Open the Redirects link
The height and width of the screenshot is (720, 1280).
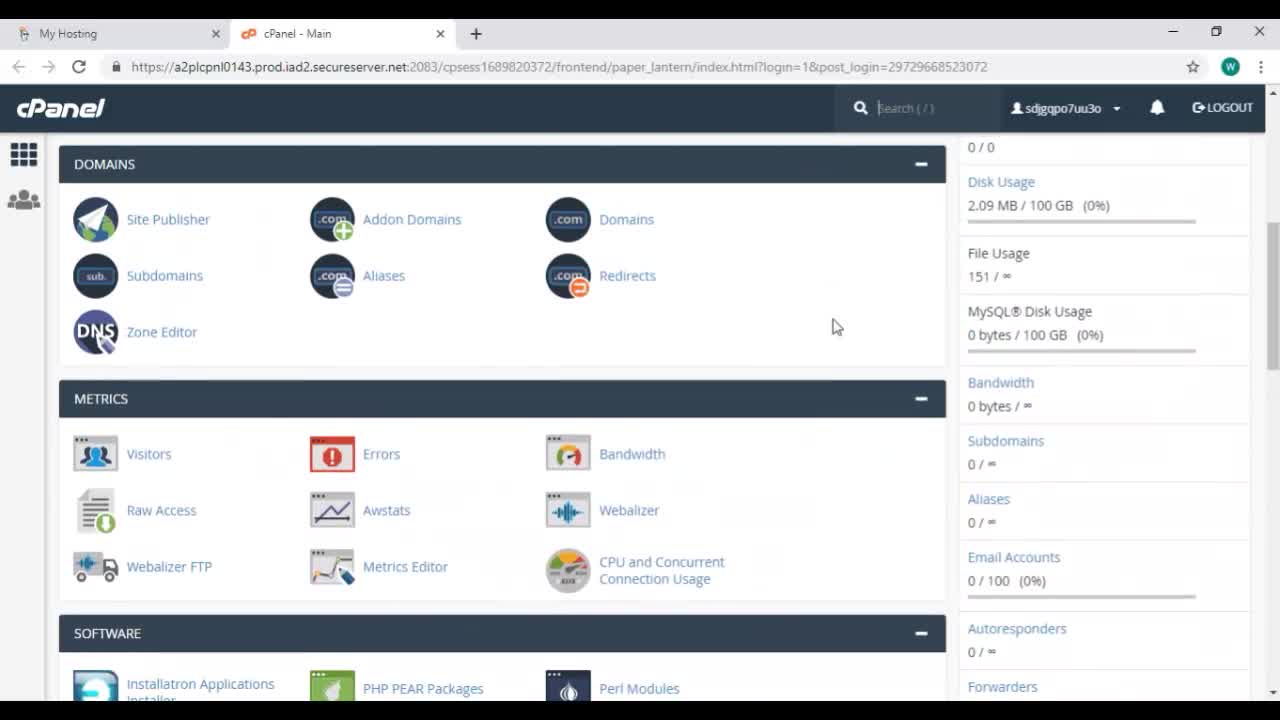(x=627, y=276)
